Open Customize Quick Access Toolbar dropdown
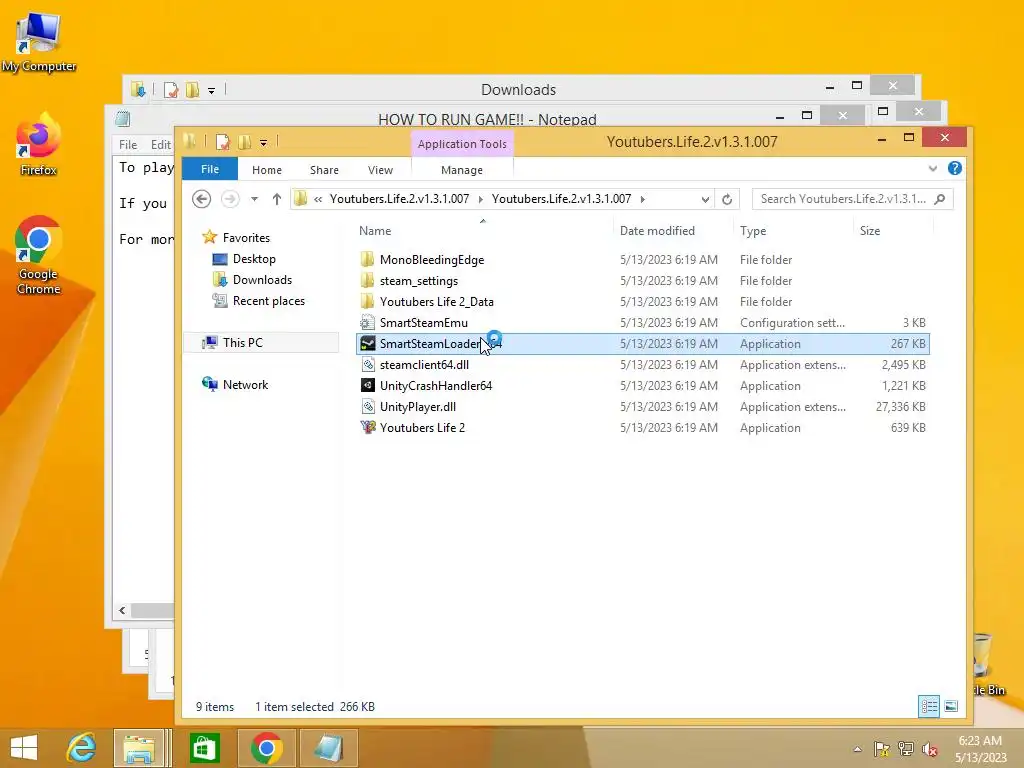Image resolution: width=1024 pixels, height=768 pixels. [263, 142]
